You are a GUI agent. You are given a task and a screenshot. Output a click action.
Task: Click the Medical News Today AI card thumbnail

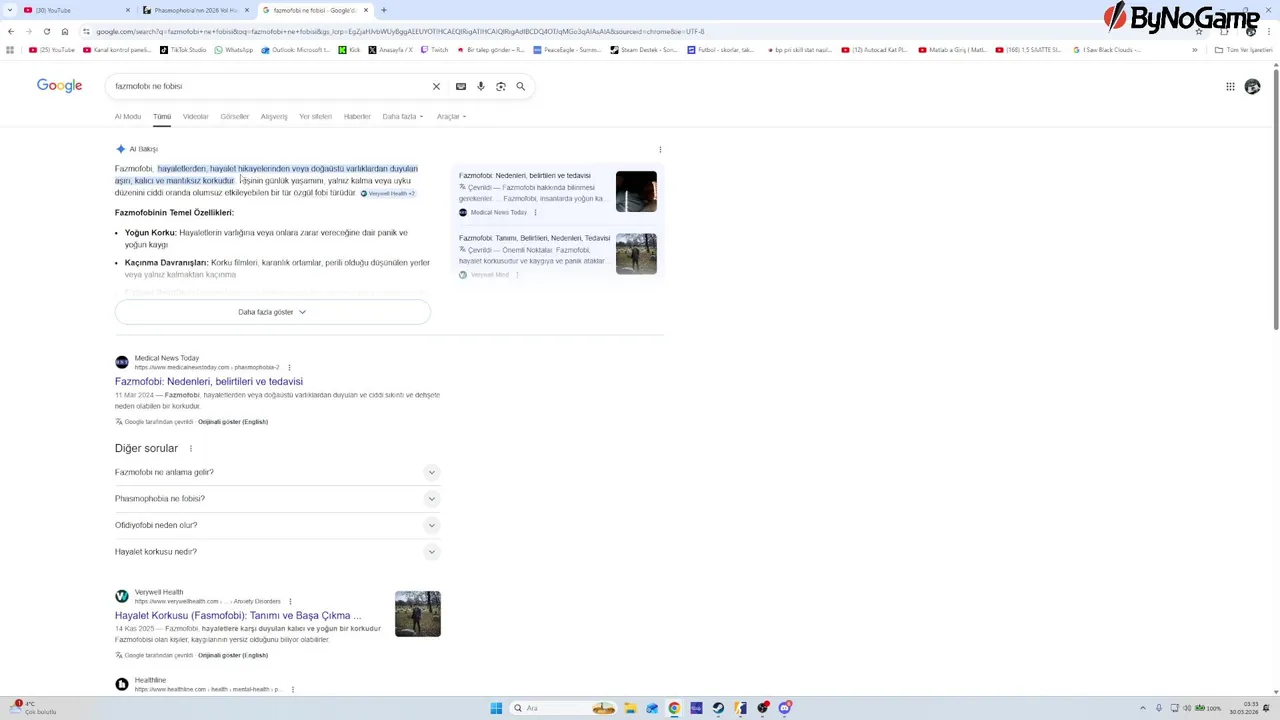tap(636, 192)
